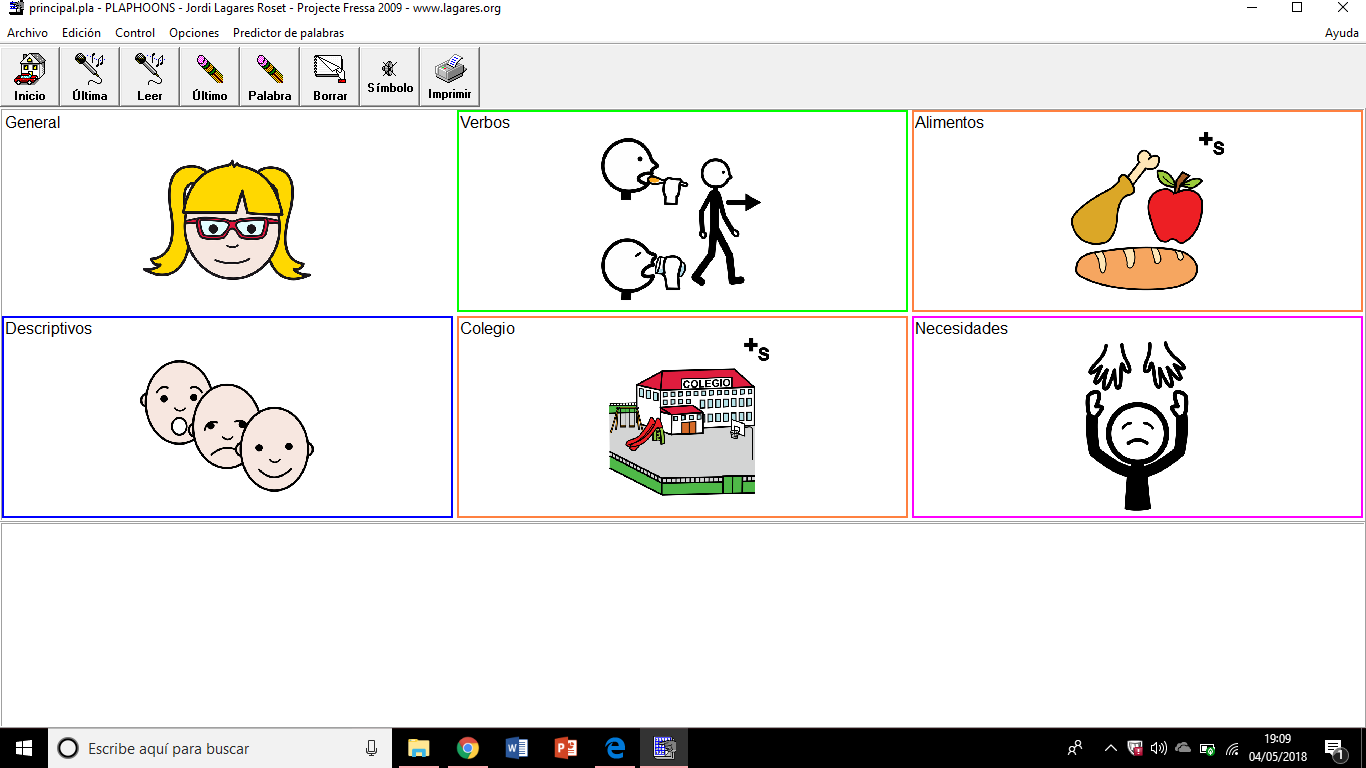The image size is (1366, 768).
Task: Open the notification action center
Action: tap(1334, 748)
